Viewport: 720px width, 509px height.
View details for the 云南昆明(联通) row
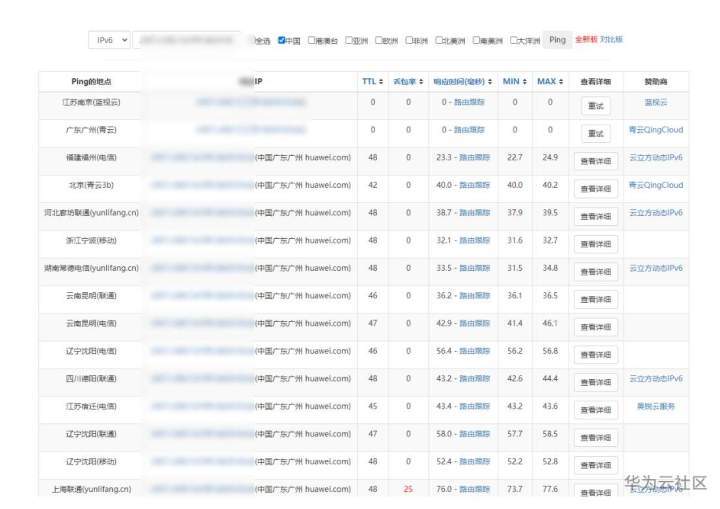pos(596,300)
